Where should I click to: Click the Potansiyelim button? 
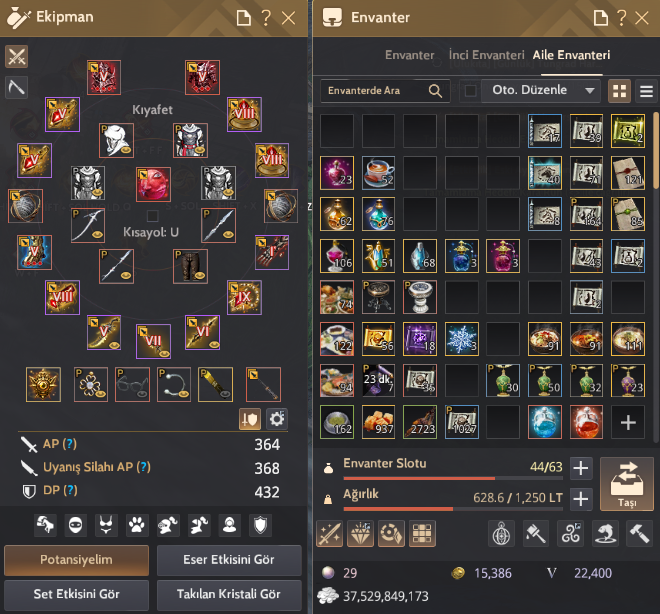(x=77, y=560)
